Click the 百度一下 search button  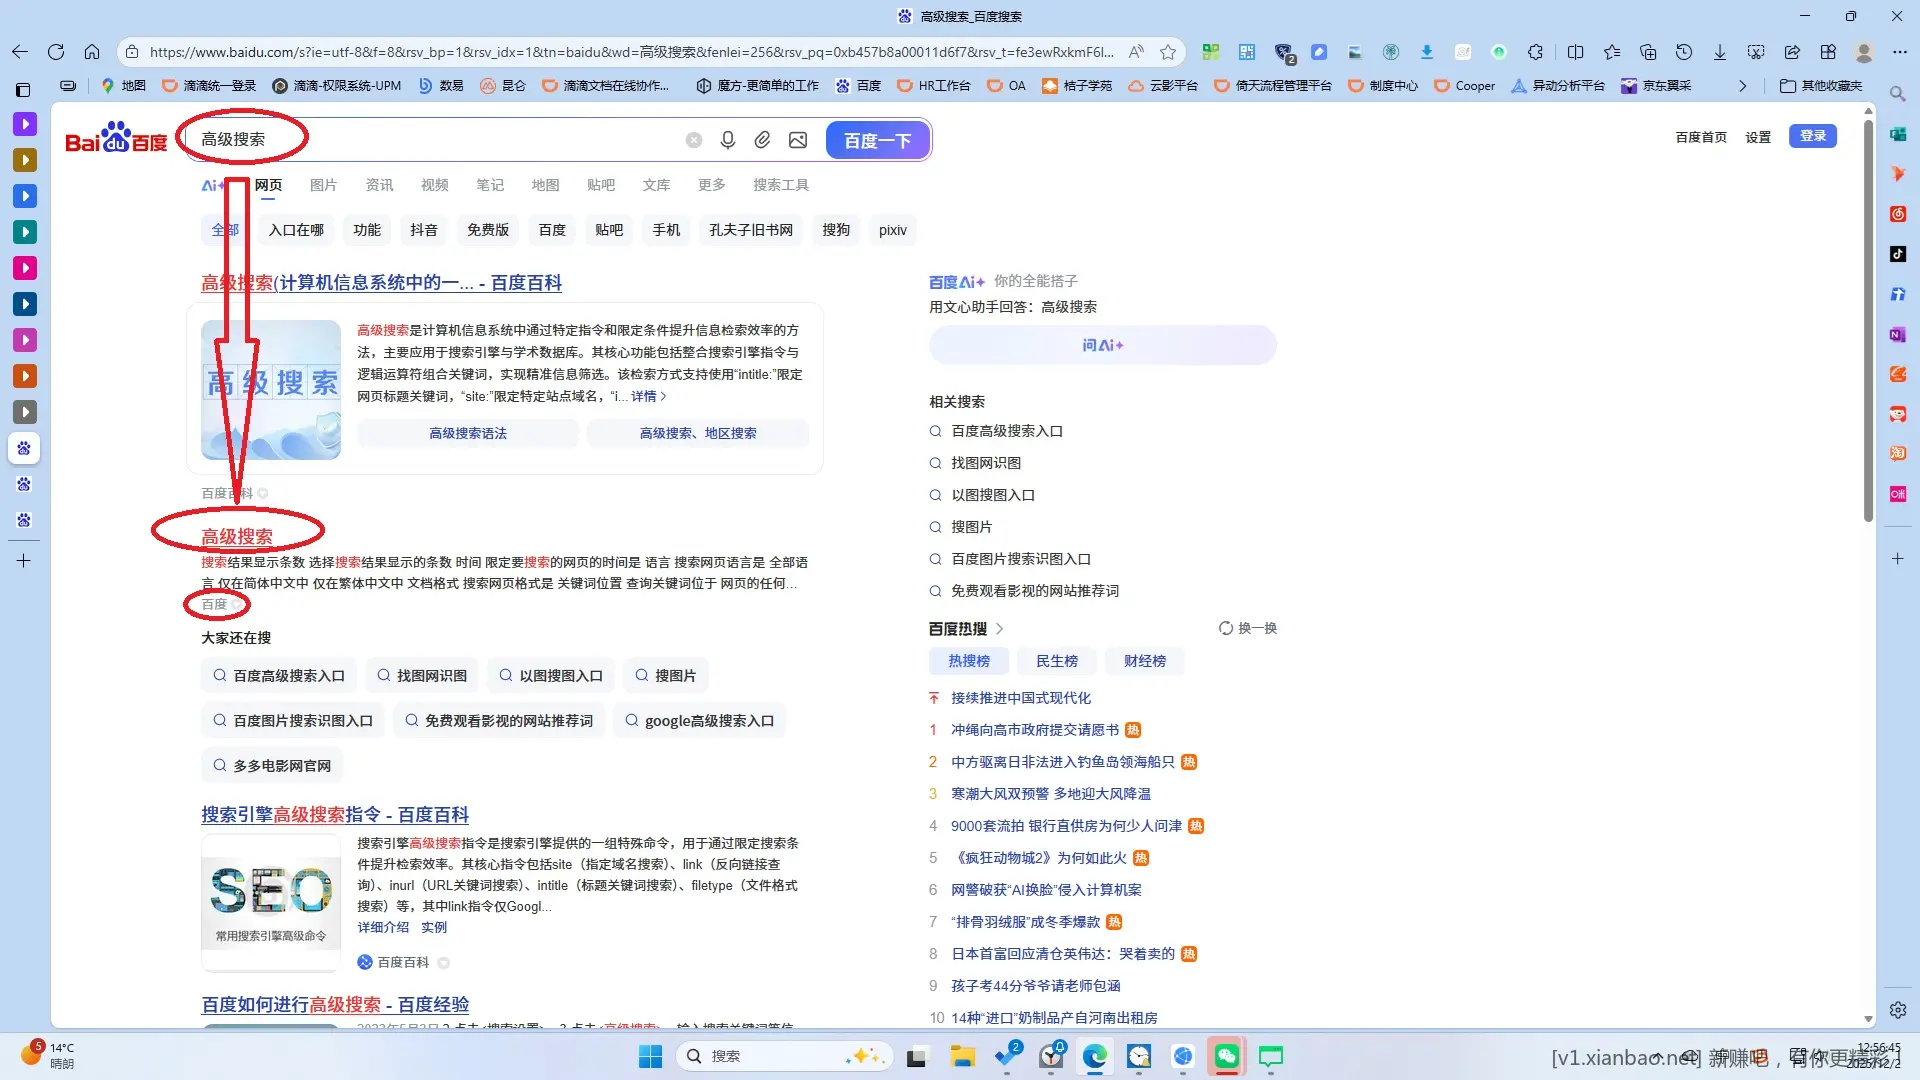coord(877,140)
